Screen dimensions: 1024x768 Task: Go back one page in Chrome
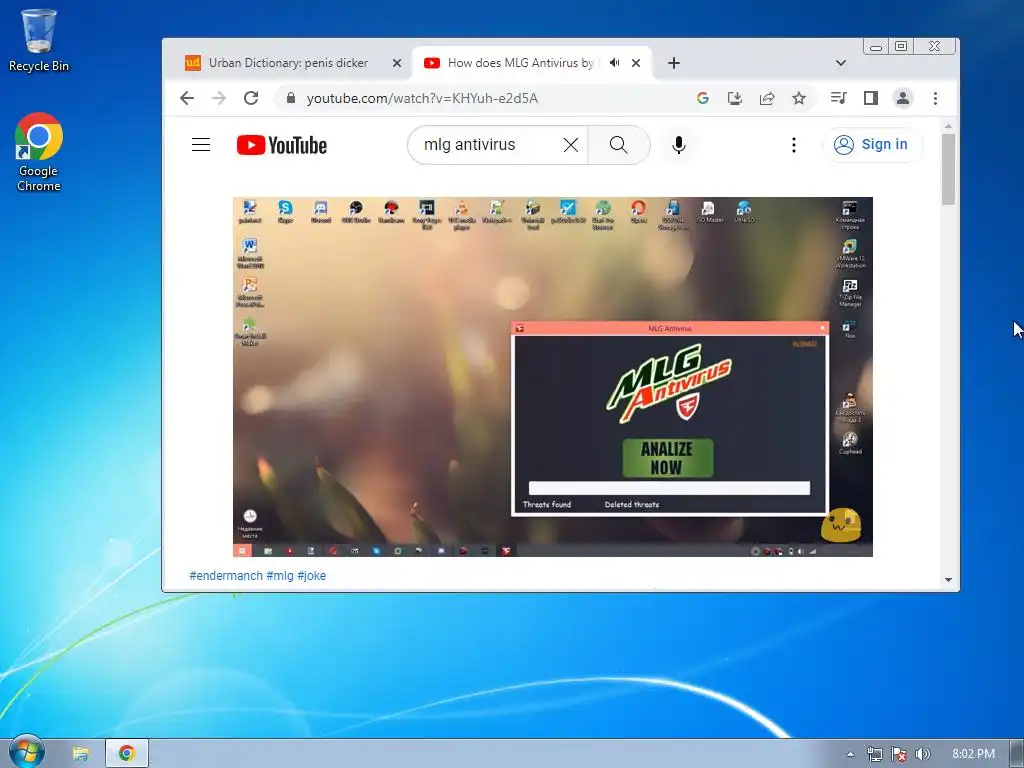187,98
